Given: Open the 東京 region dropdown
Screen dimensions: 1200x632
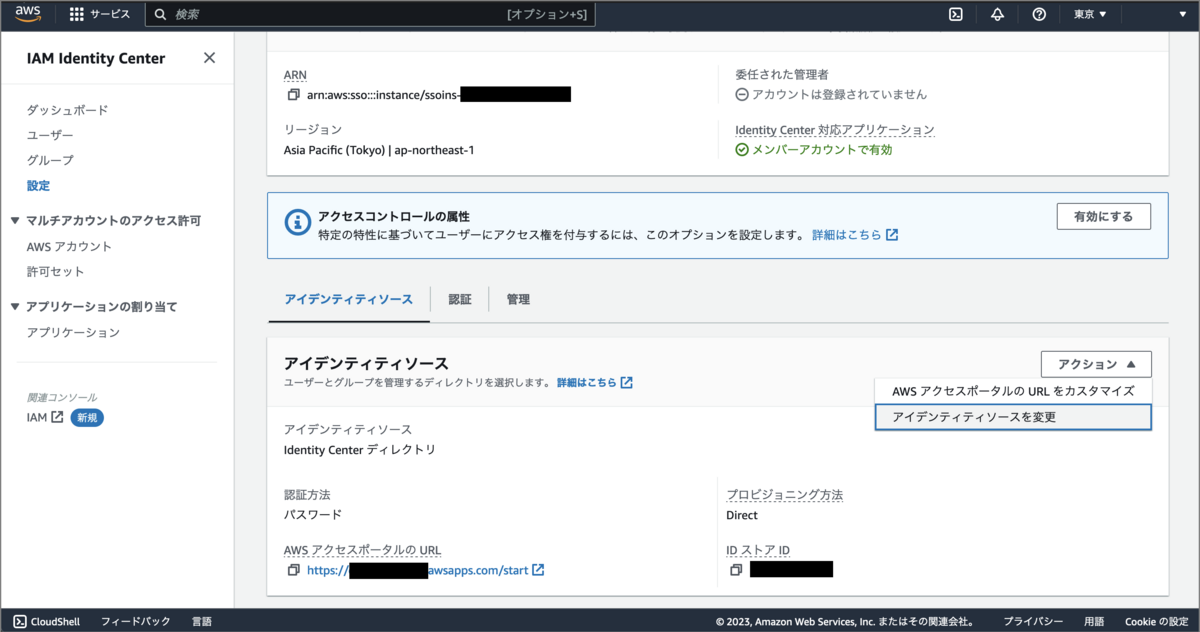Looking at the screenshot, I should [1090, 14].
